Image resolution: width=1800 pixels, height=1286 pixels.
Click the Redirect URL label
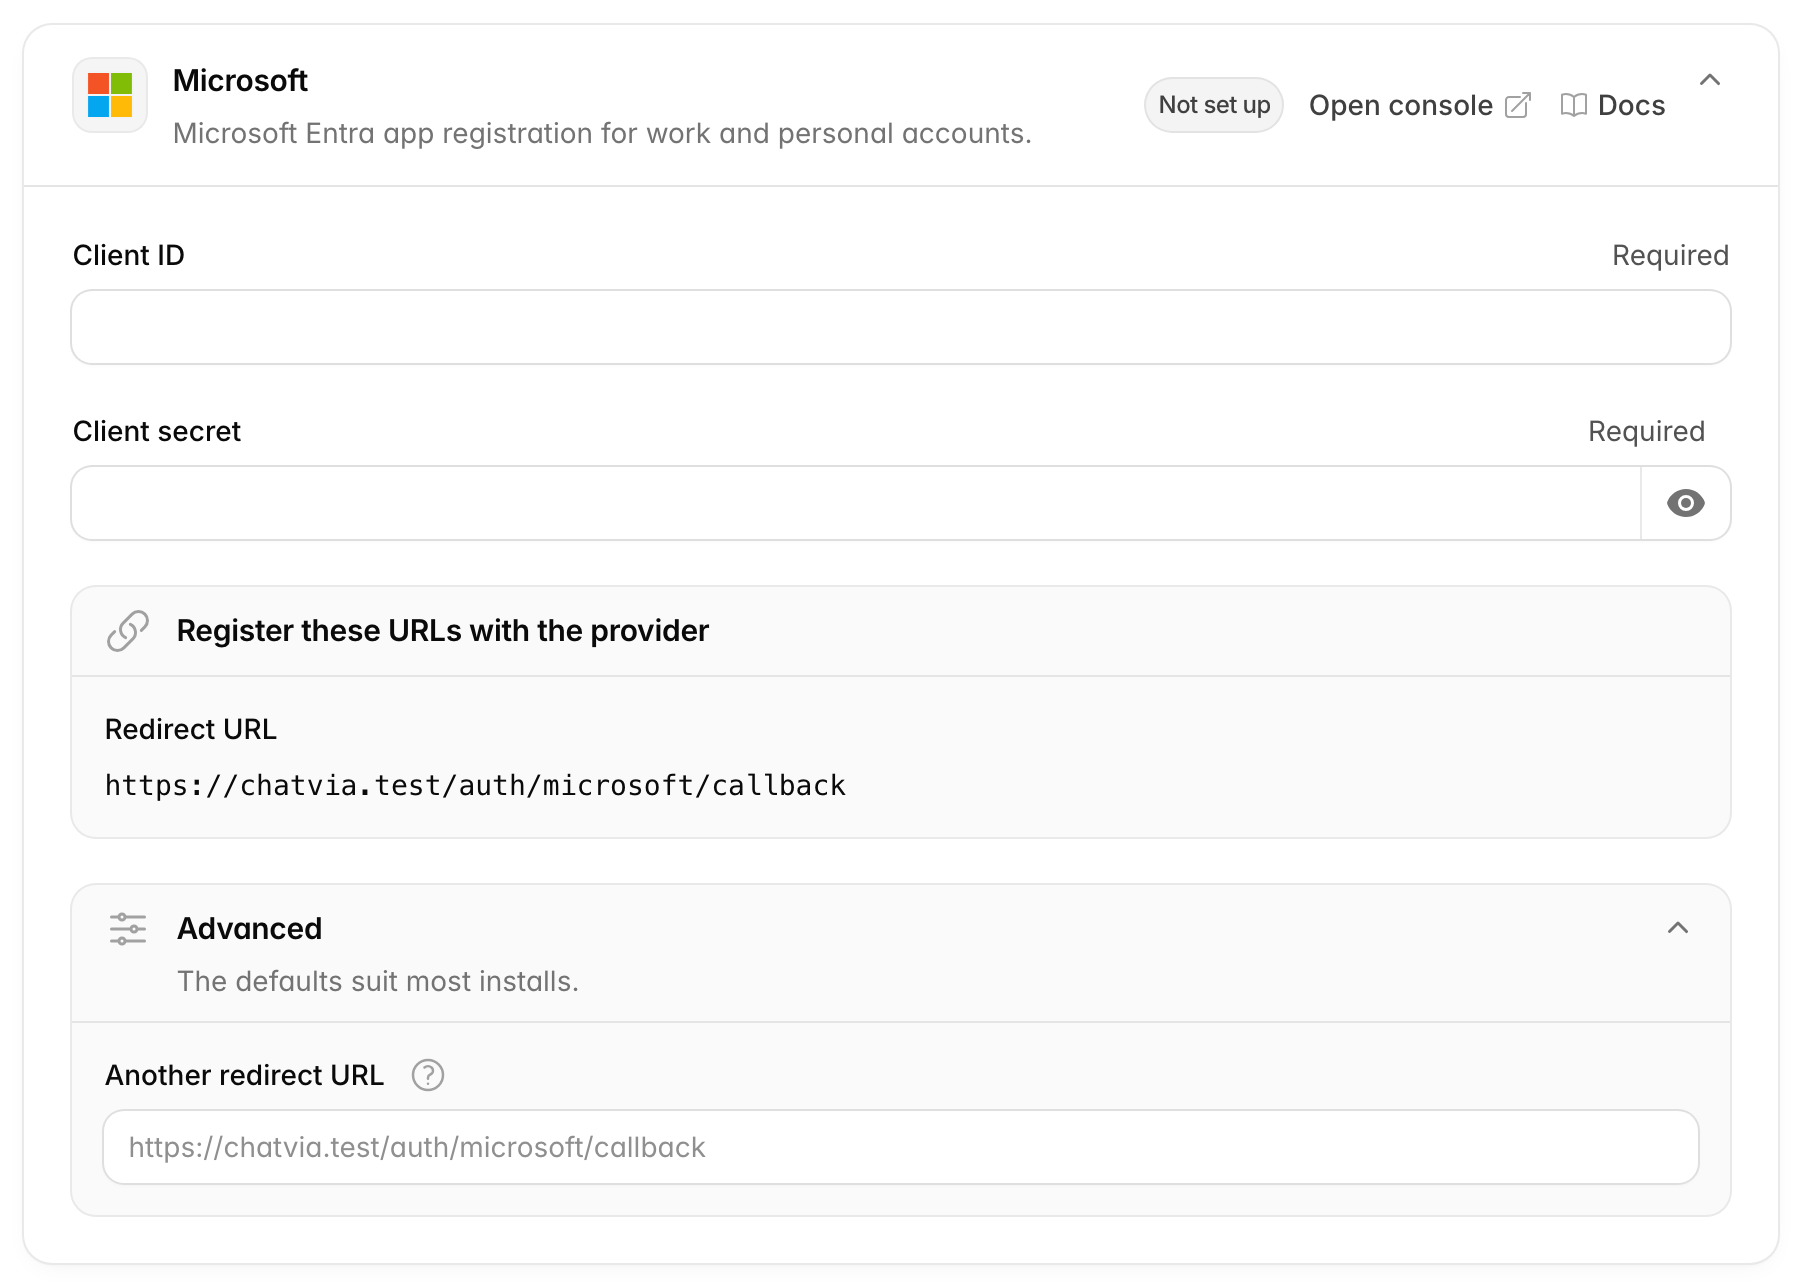[x=191, y=729]
